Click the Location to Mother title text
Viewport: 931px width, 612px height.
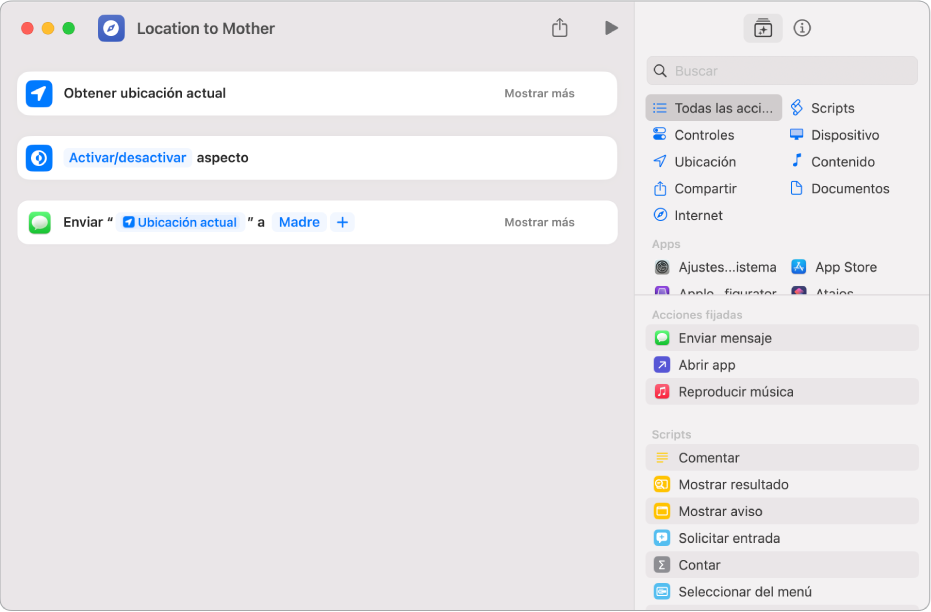205,28
